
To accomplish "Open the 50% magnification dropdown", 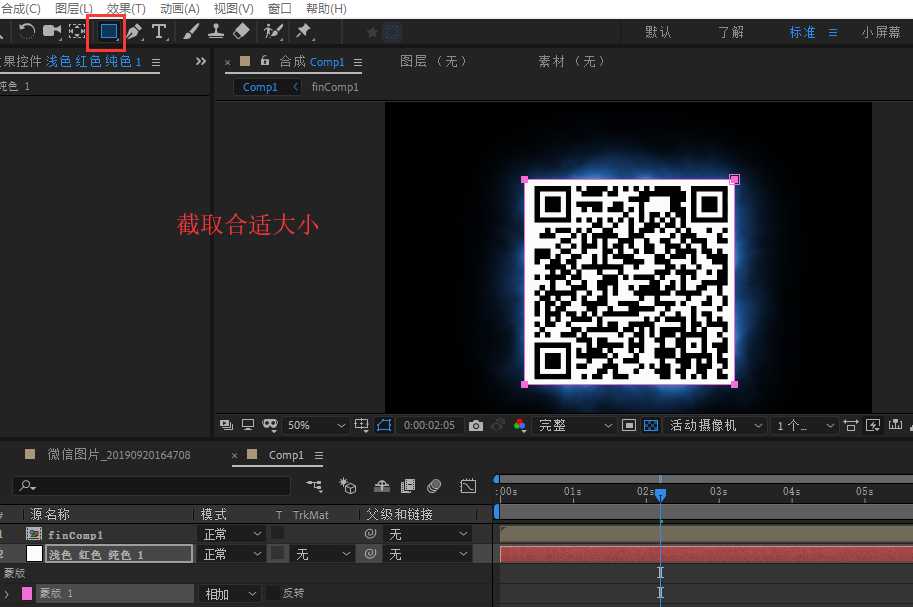I will point(317,426).
